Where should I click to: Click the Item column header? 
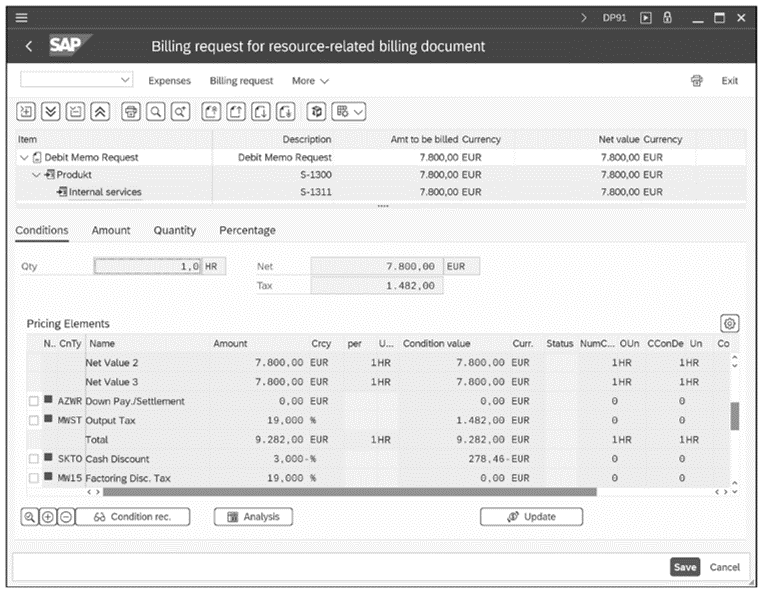[27, 140]
